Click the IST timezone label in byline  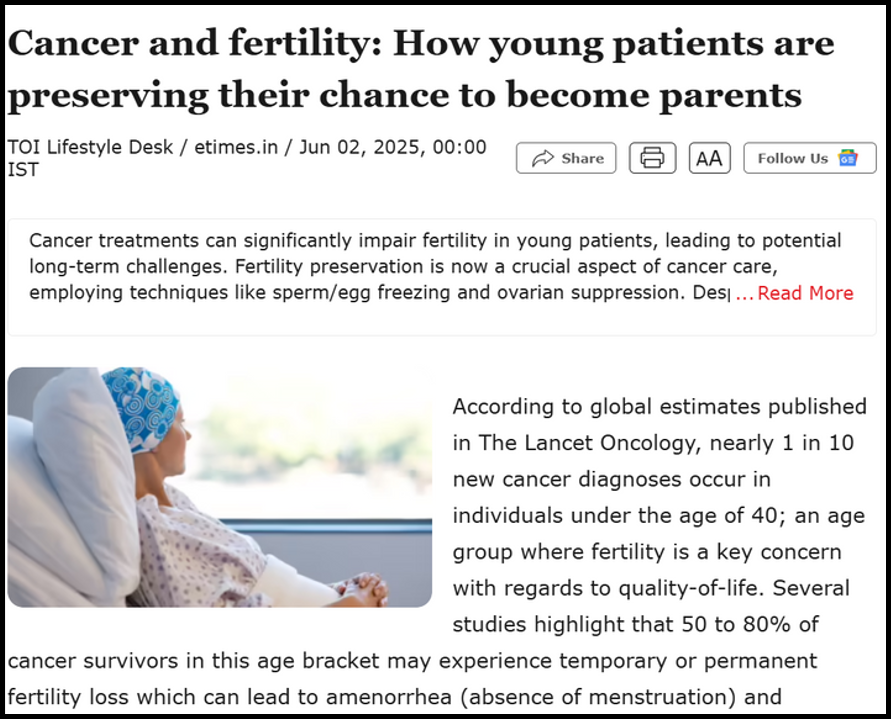click(23, 169)
